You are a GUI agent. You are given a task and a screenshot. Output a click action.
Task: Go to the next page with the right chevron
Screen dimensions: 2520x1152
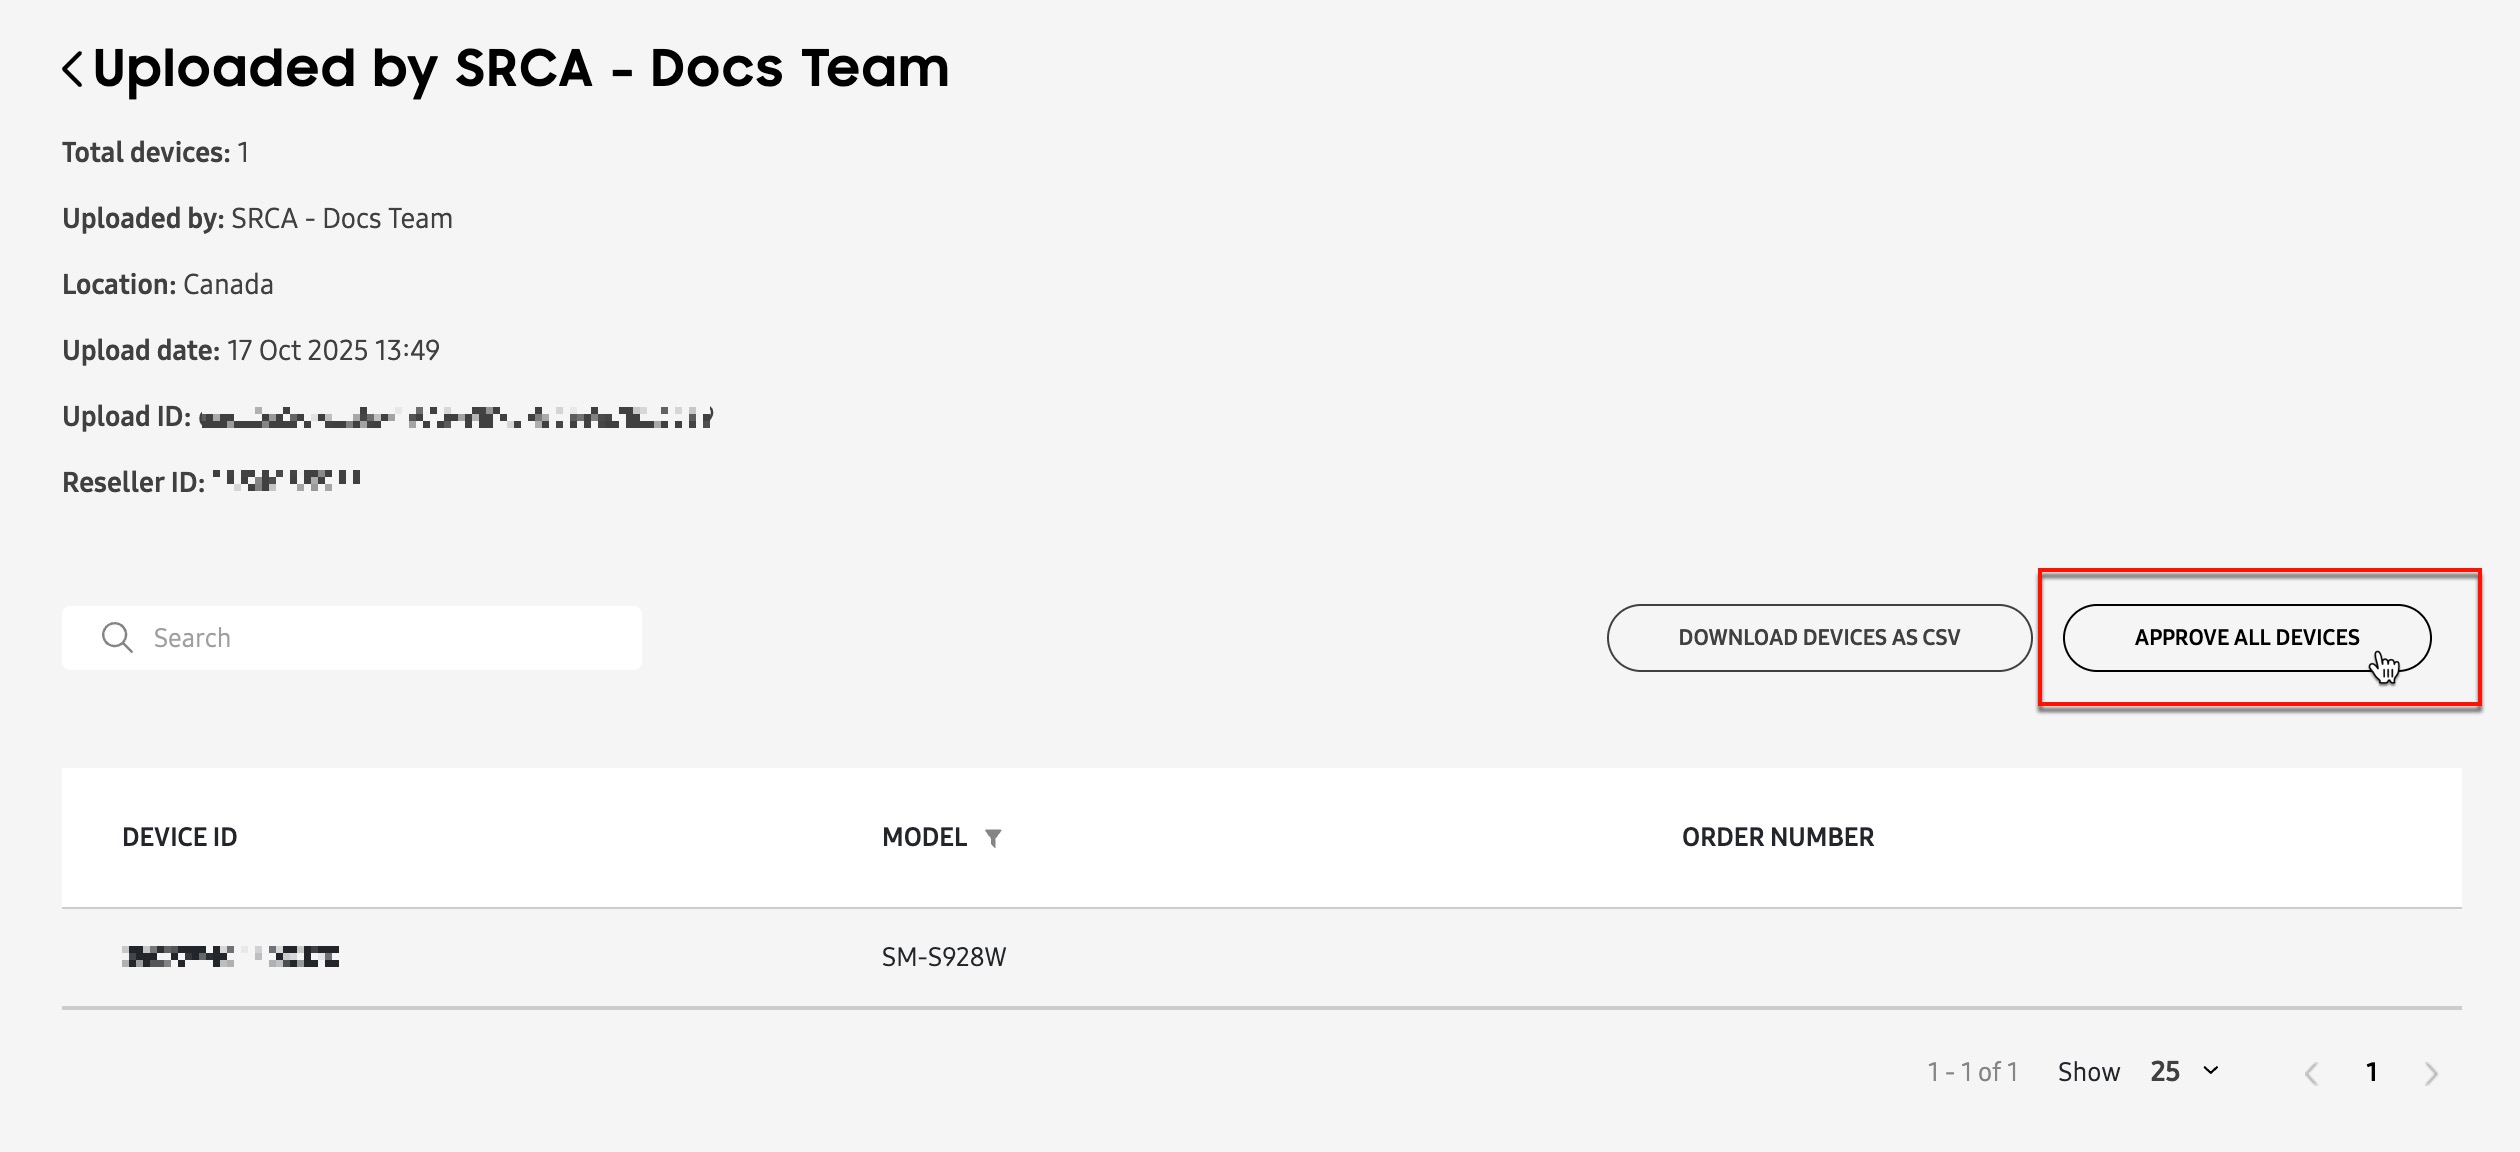pos(2432,1071)
